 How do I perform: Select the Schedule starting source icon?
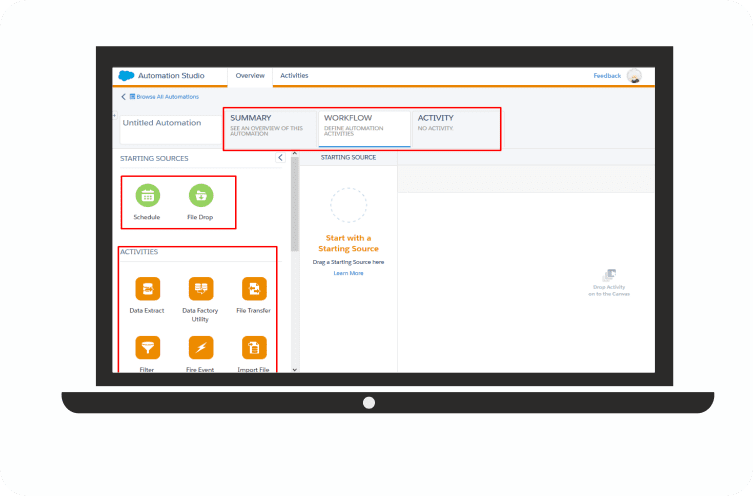point(147,196)
